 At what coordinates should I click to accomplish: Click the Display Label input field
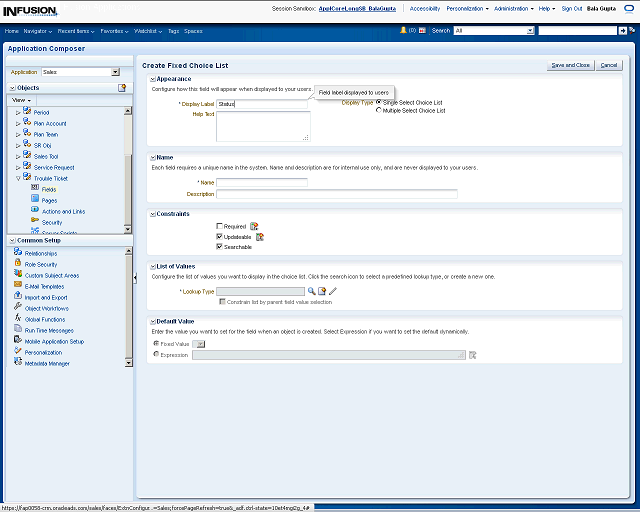pos(263,103)
